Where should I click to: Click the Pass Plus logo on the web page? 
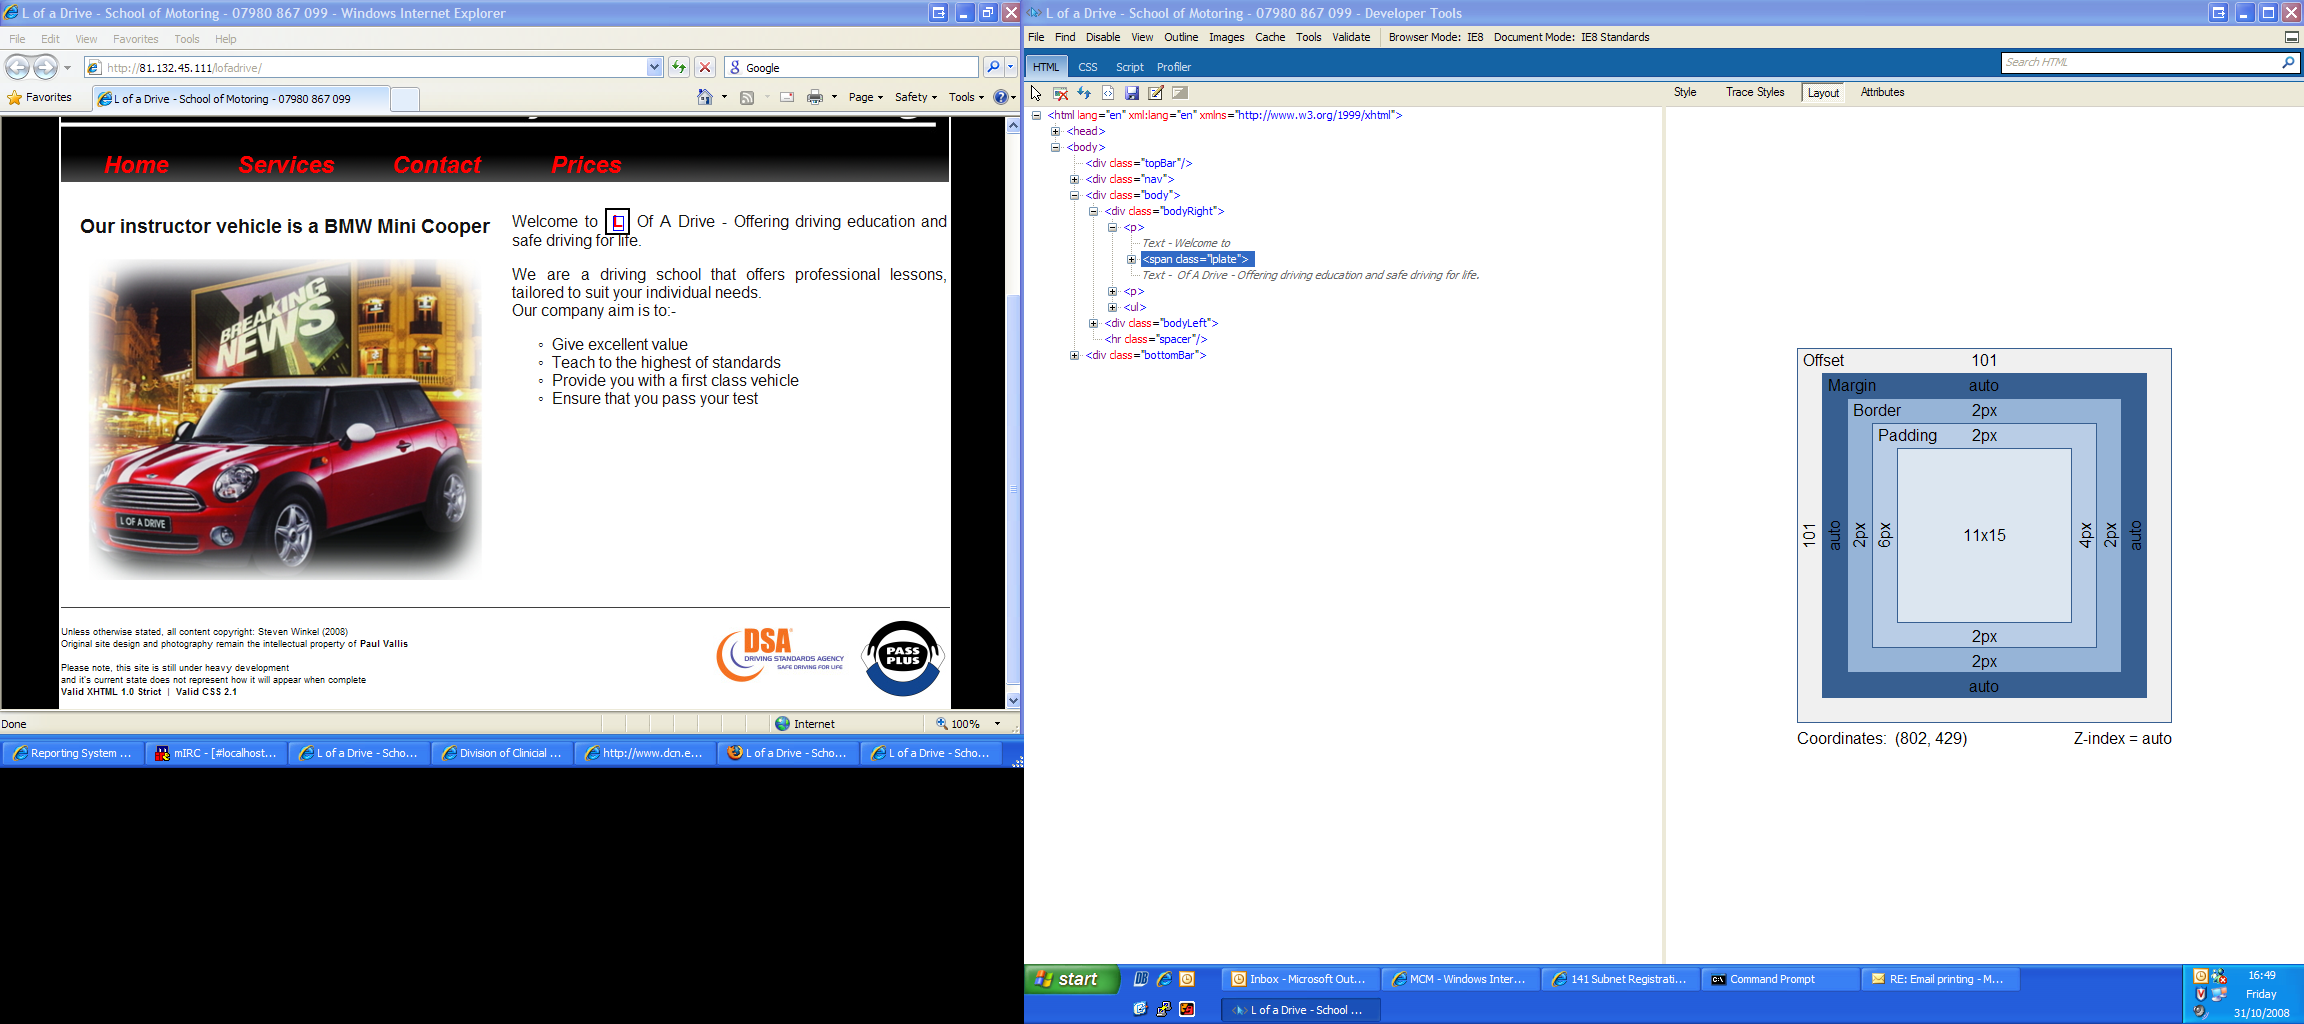click(903, 658)
